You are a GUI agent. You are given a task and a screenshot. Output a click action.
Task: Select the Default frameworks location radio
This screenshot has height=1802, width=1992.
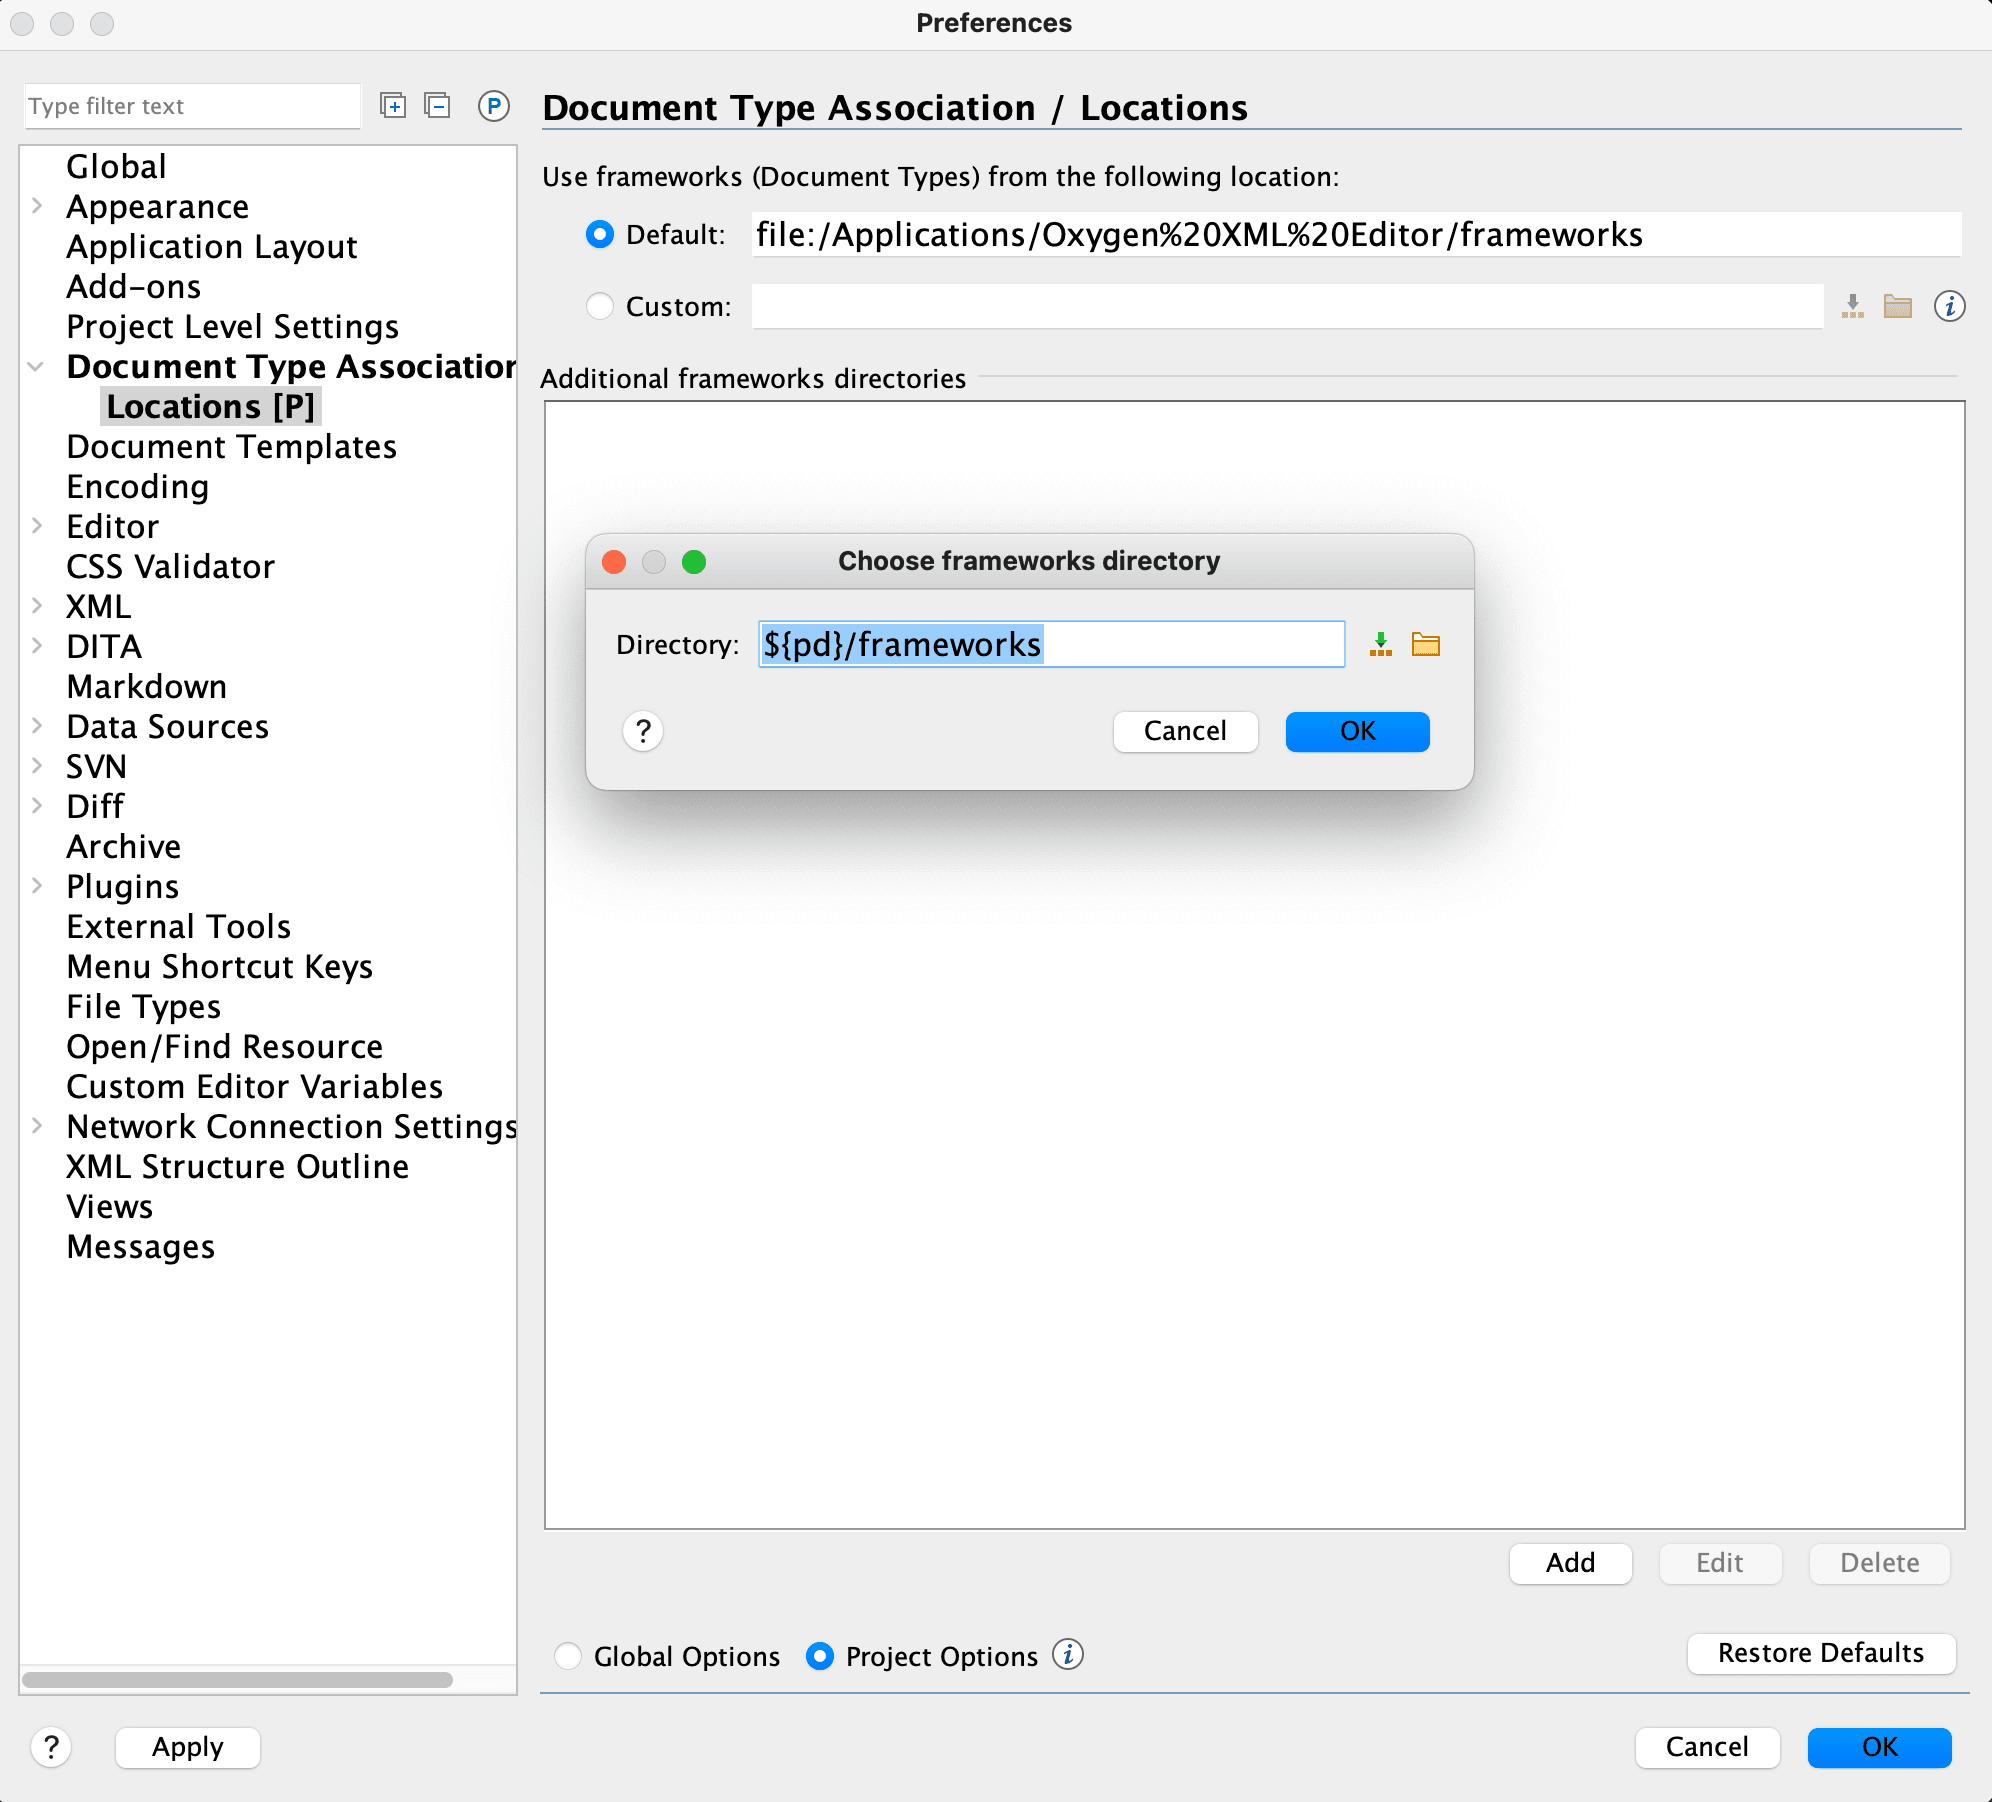coord(600,234)
